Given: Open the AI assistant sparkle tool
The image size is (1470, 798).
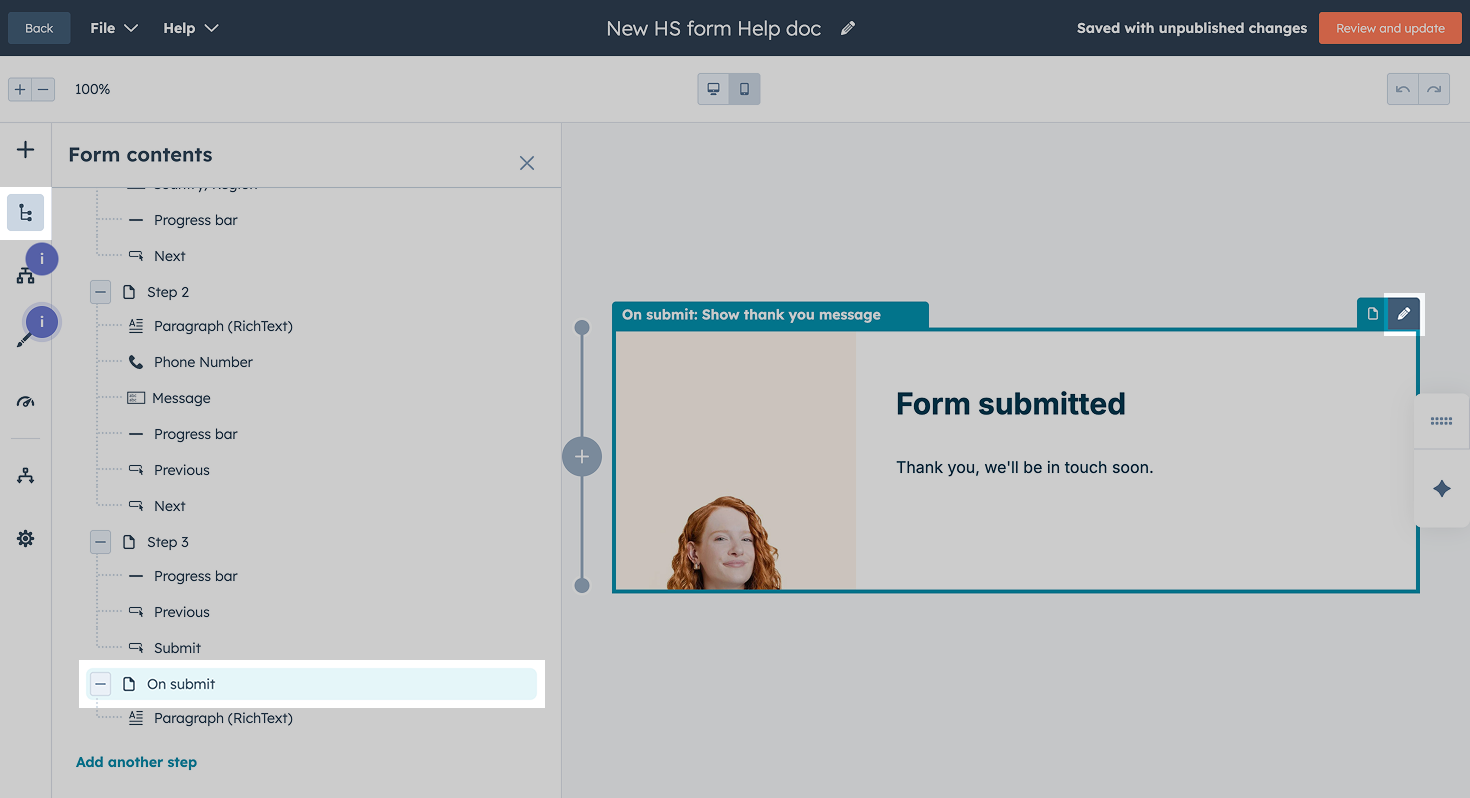Looking at the screenshot, I should tap(1441, 489).
